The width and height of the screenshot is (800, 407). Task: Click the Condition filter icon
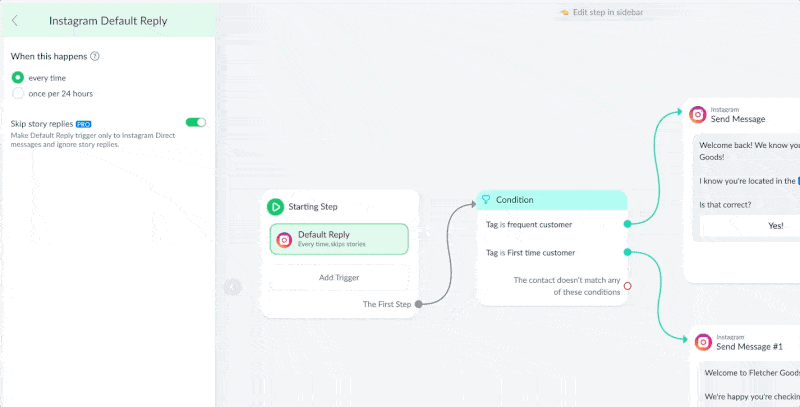click(486, 199)
